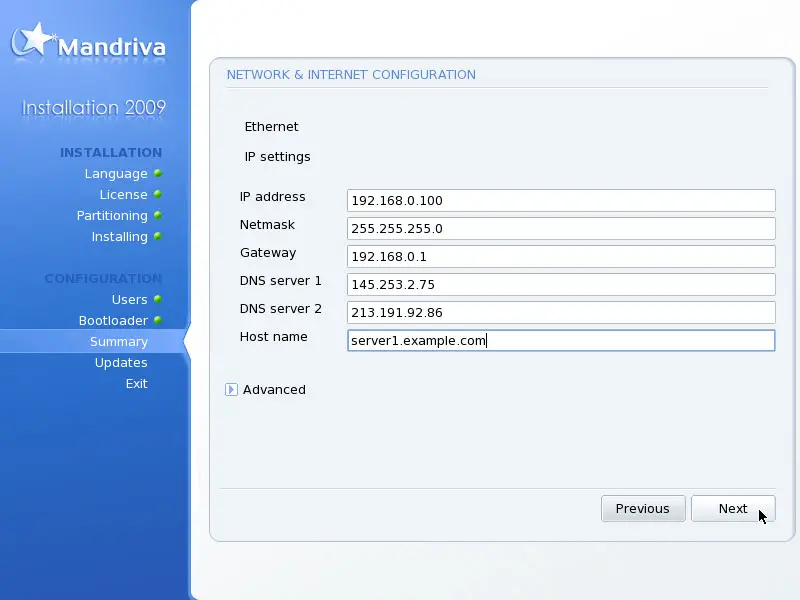The width and height of the screenshot is (800, 600).
Task: Click the Netmask label
Action: (267, 224)
